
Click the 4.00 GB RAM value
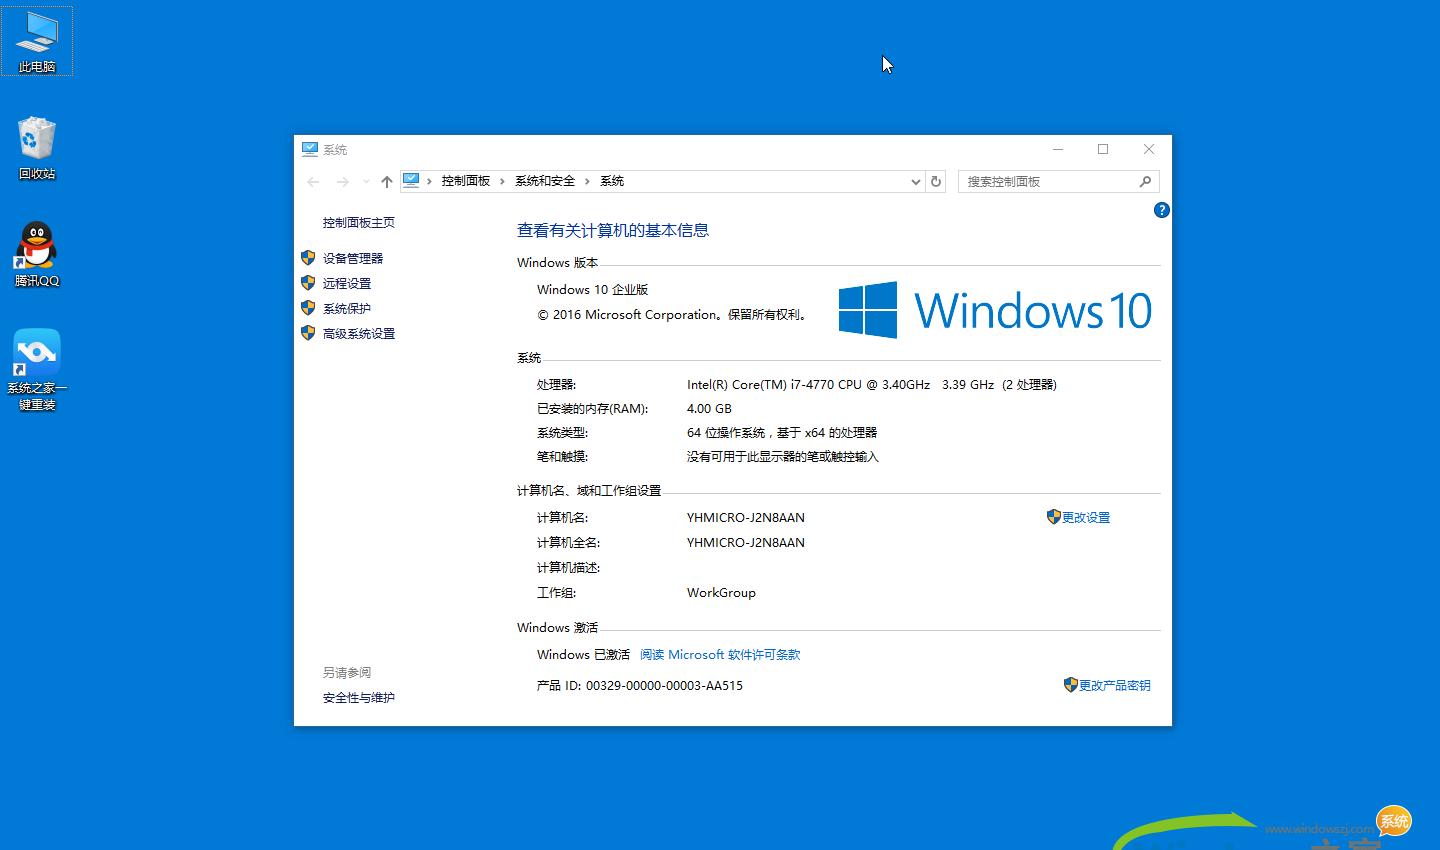point(709,408)
